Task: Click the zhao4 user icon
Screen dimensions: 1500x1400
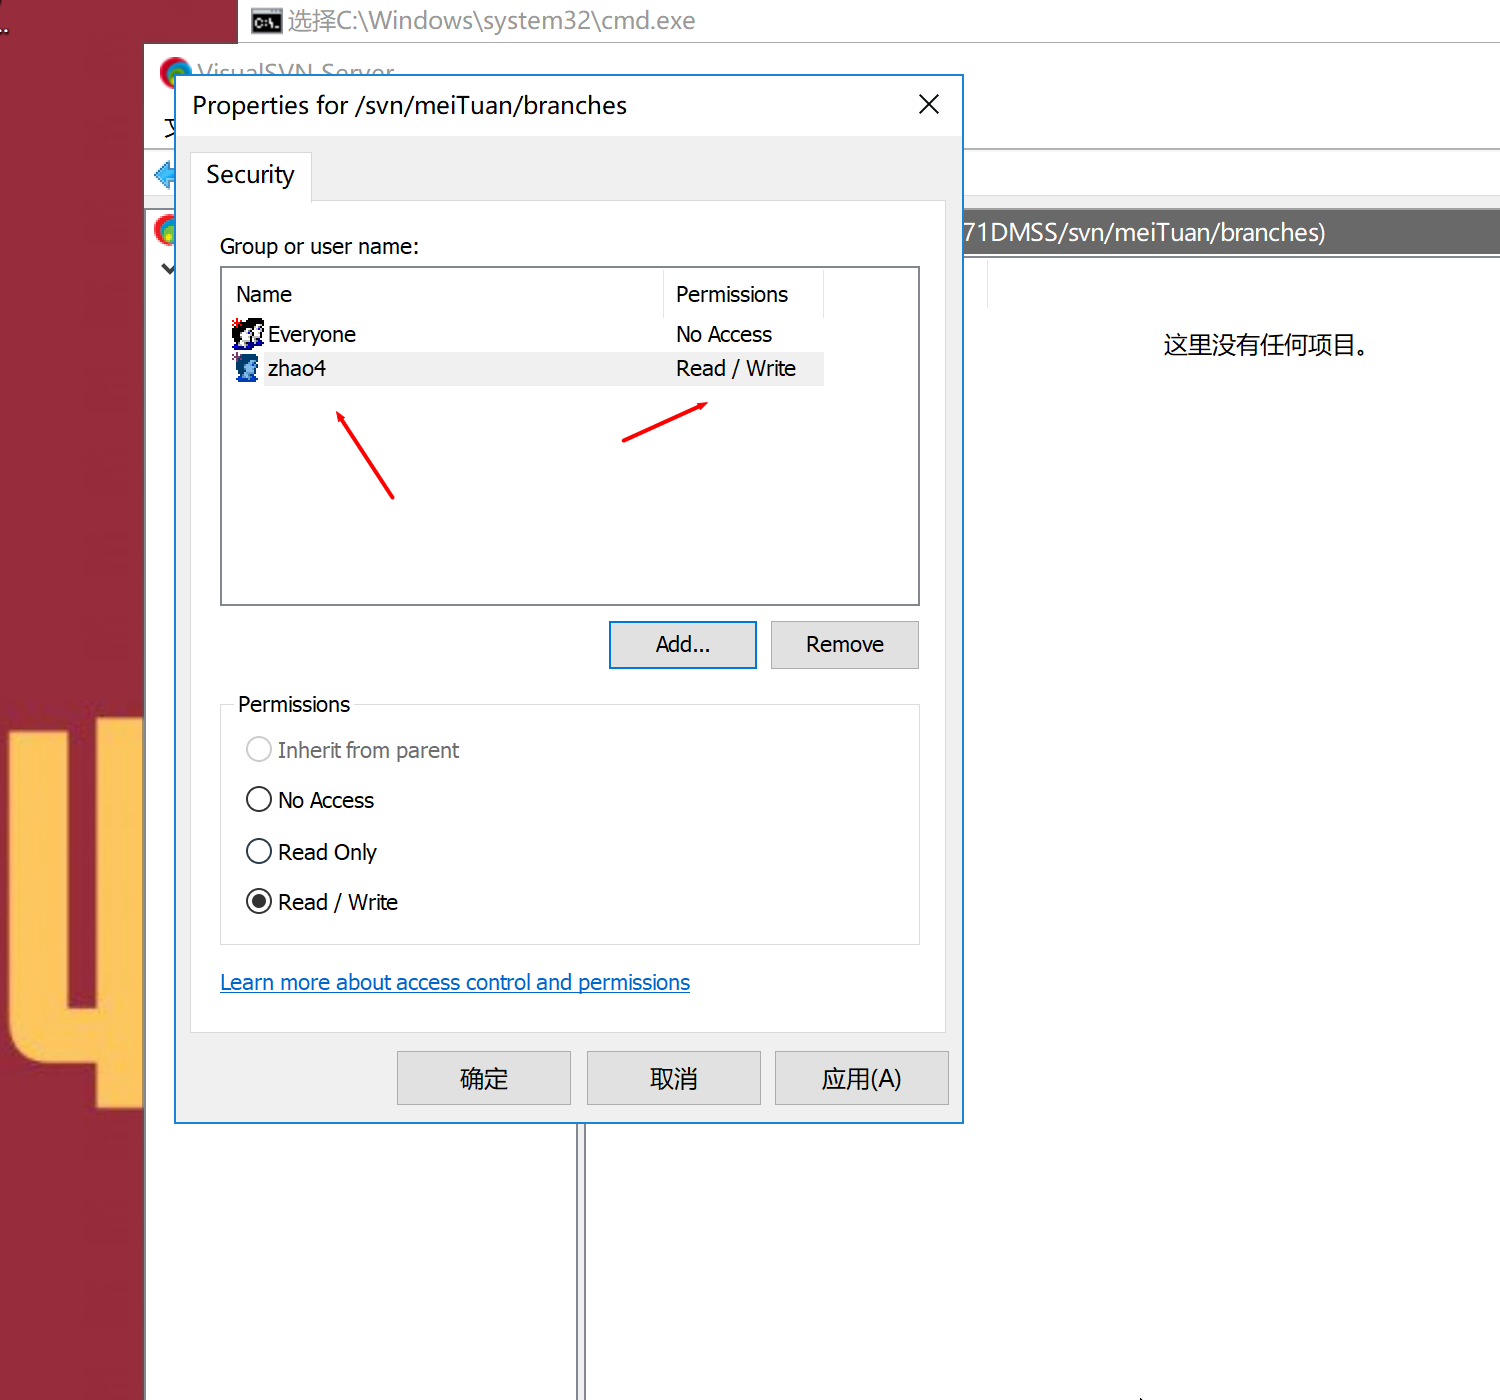Action: point(245,367)
